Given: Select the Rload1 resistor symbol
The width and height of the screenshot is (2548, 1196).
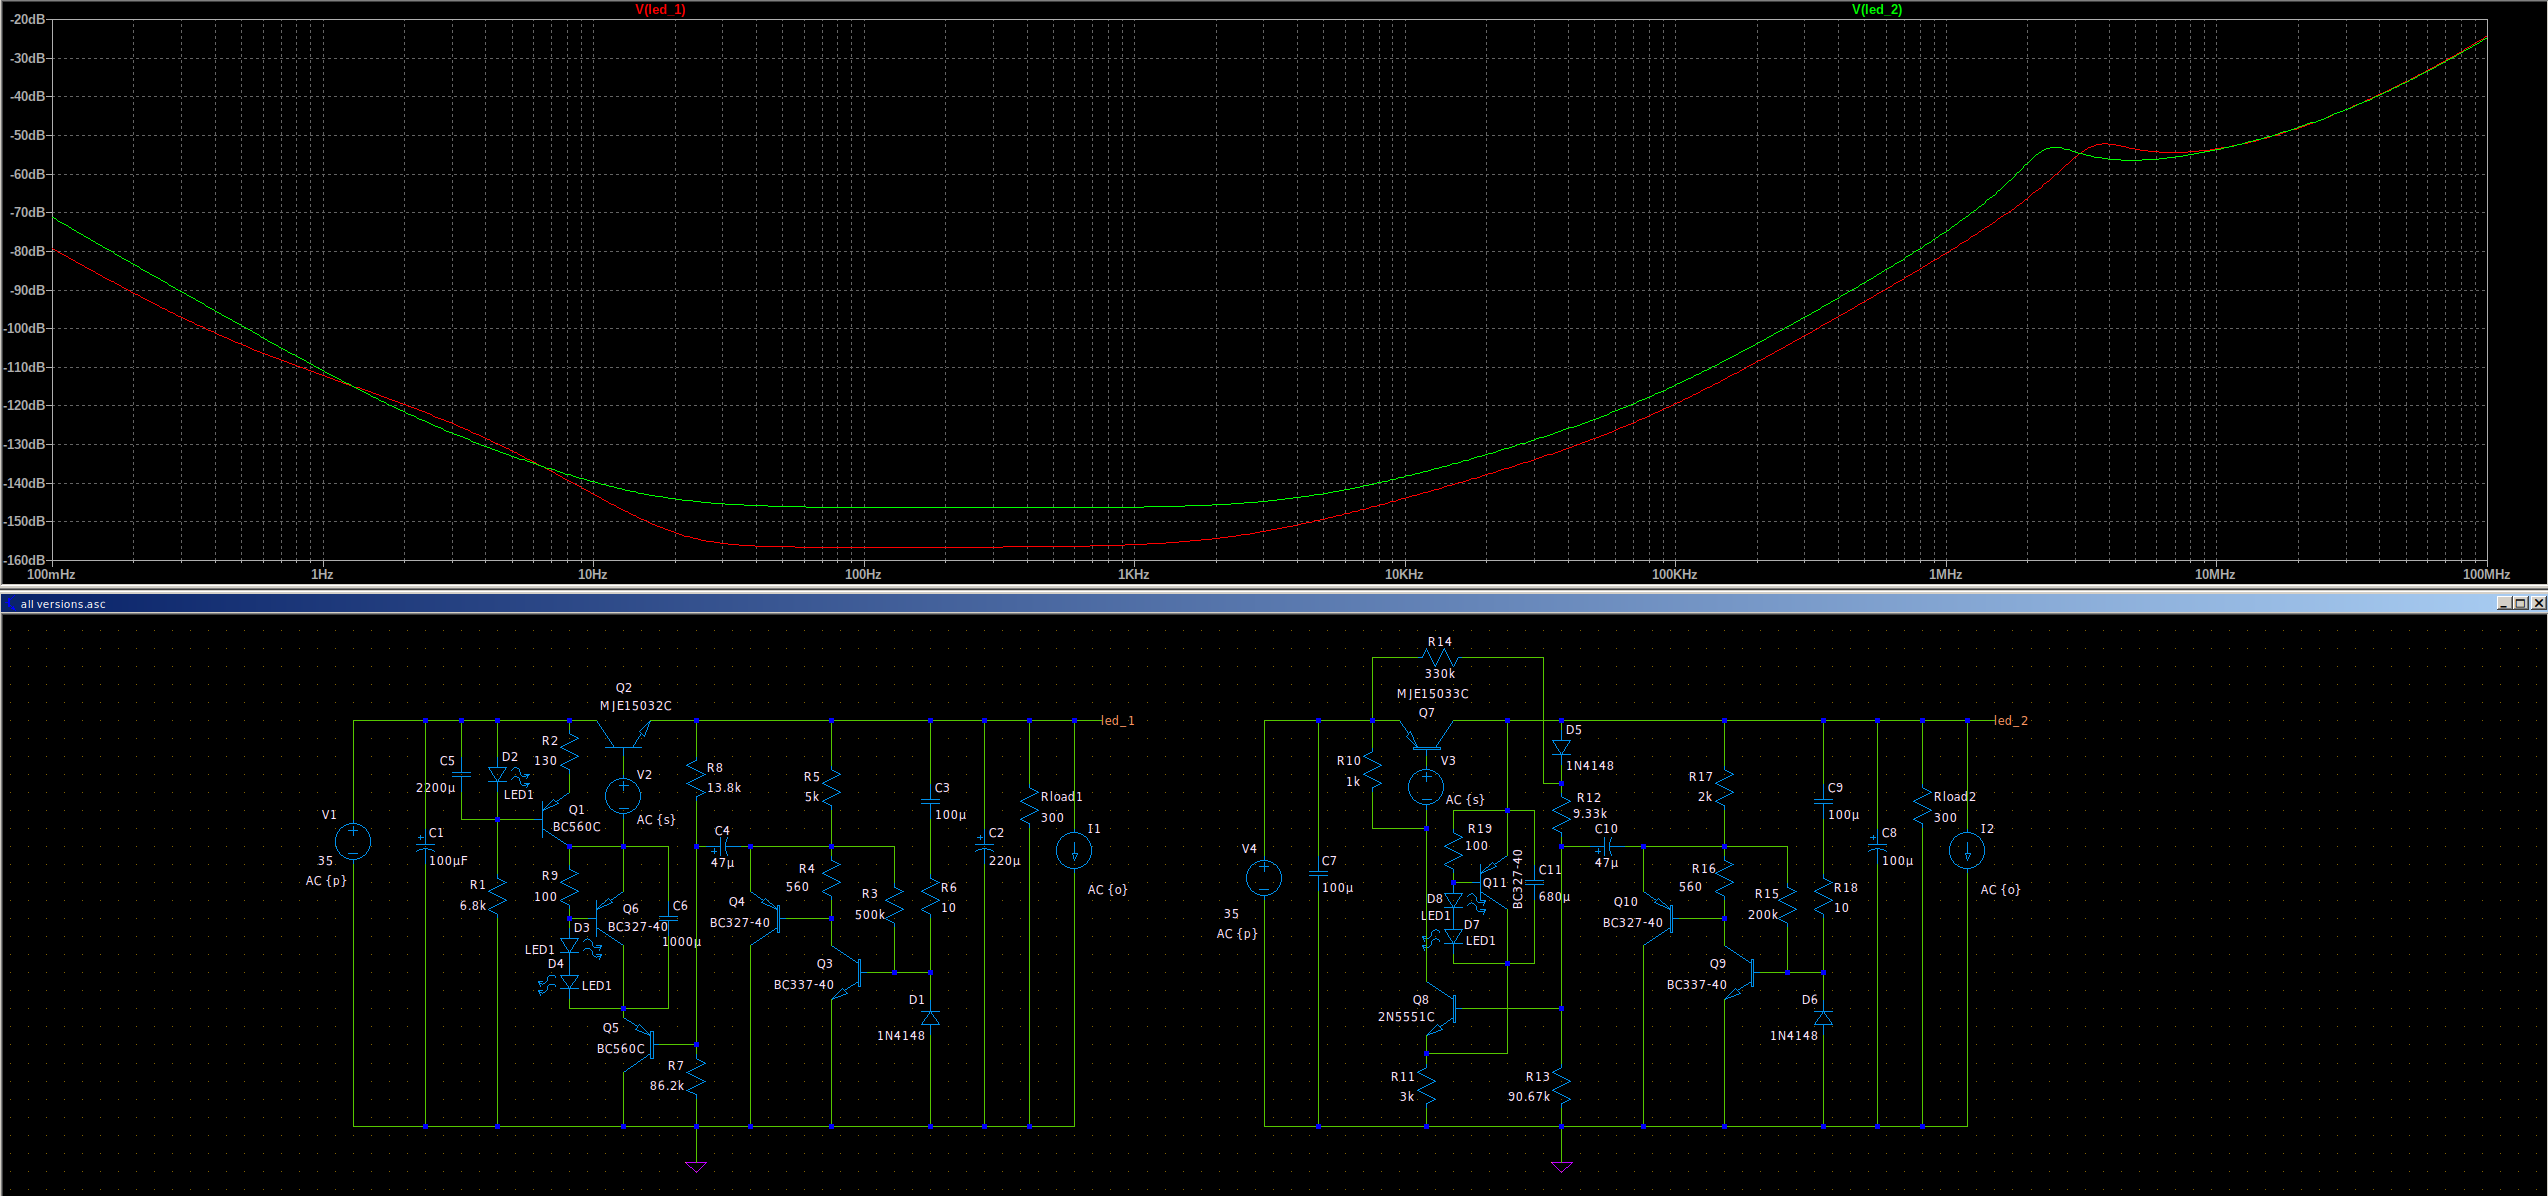Looking at the screenshot, I should (x=1030, y=806).
